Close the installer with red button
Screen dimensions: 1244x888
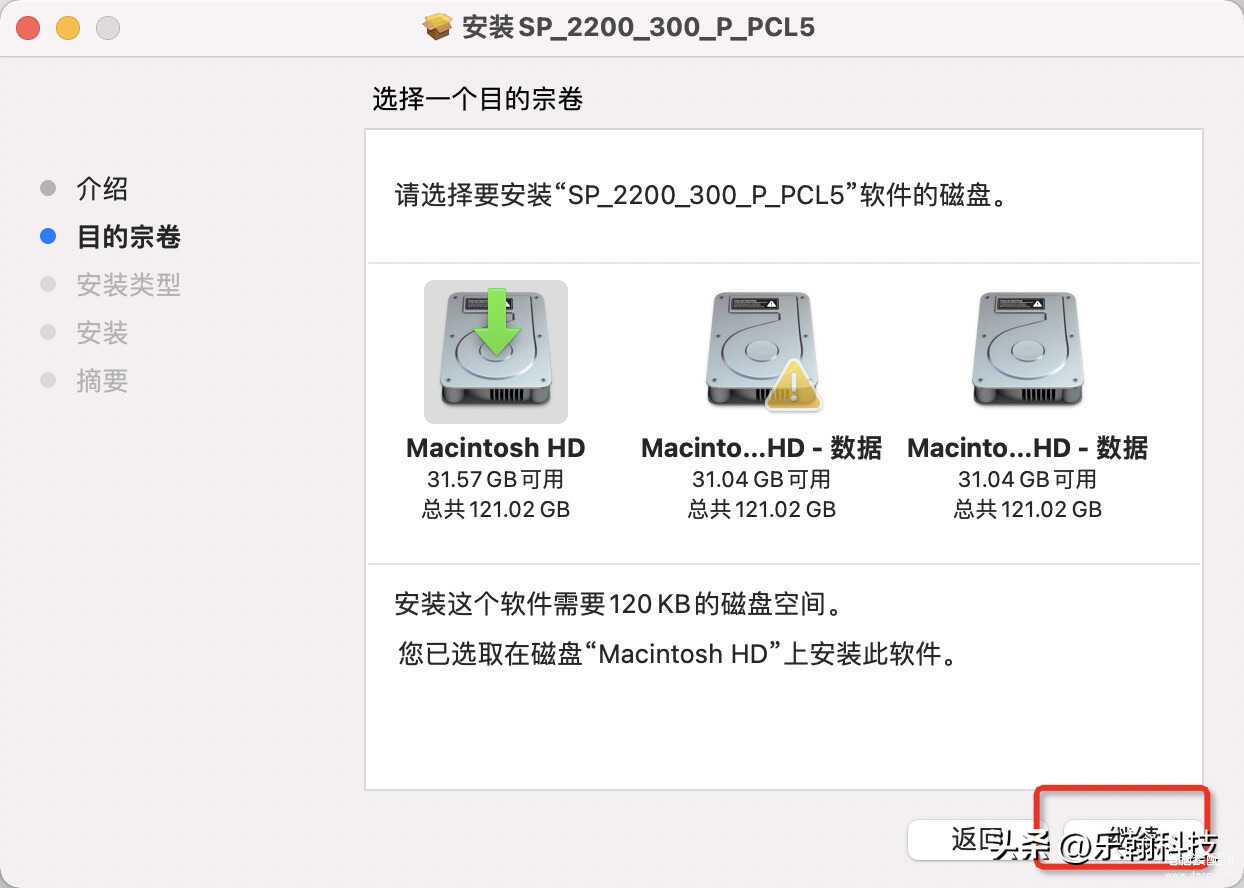[28, 28]
